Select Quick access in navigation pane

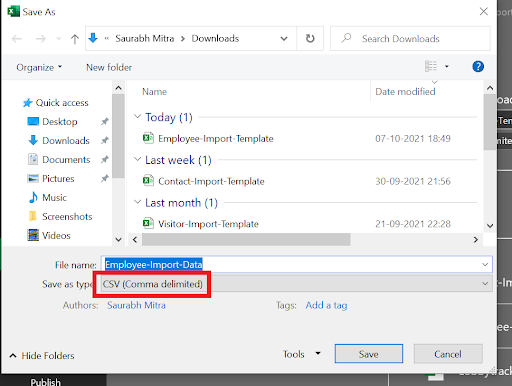[56, 103]
